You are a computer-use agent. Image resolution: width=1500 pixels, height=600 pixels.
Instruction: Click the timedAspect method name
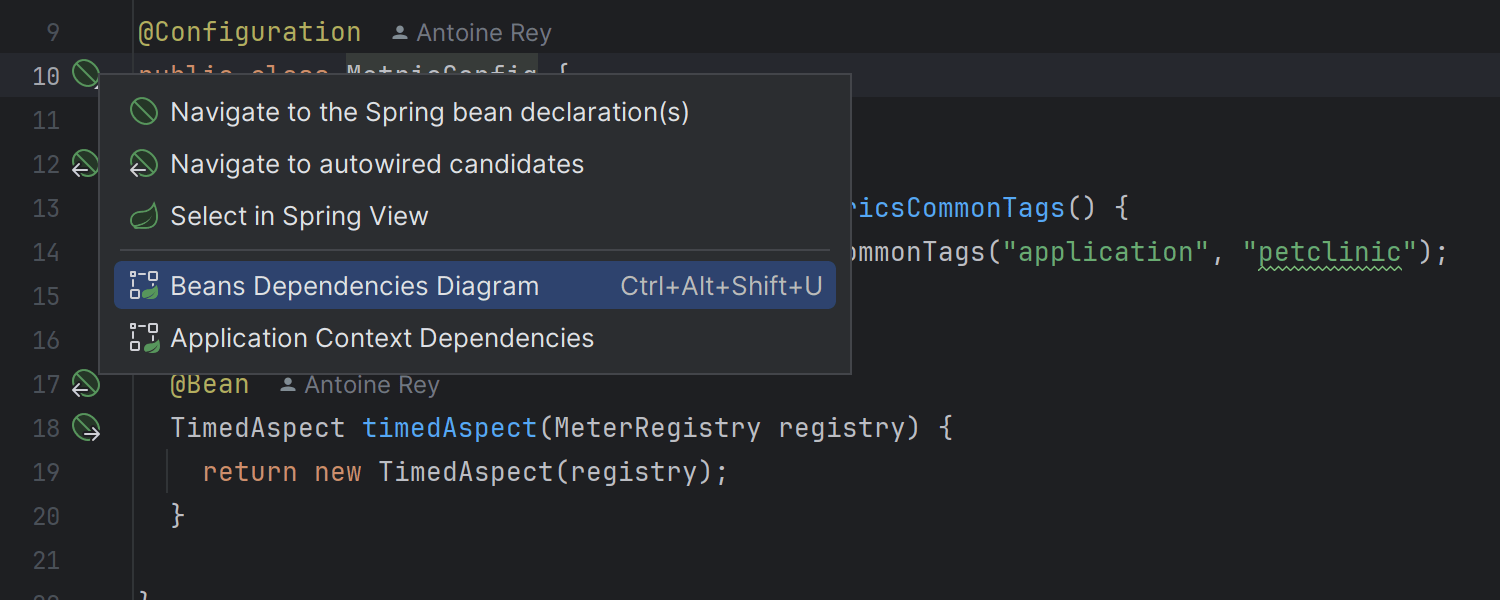450,428
